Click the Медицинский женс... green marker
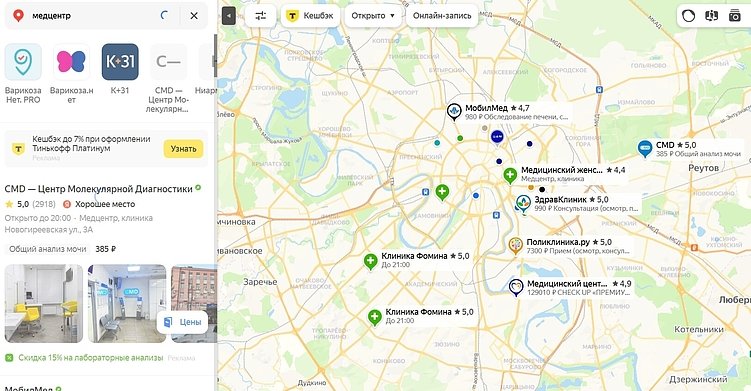The image size is (751, 391). tap(510, 175)
